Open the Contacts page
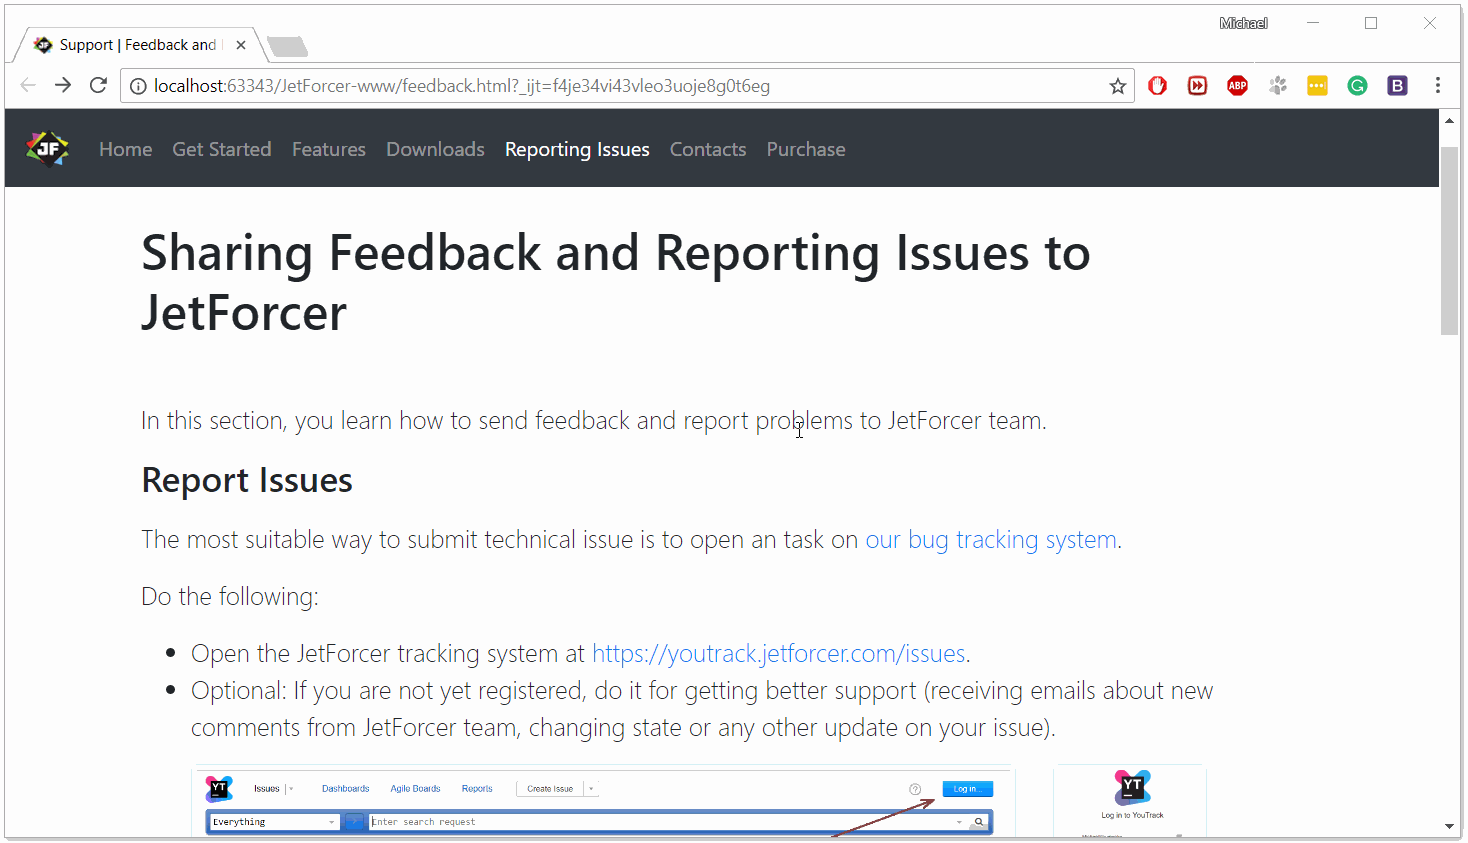This screenshot has width=1468, height=843. (708, 149)
